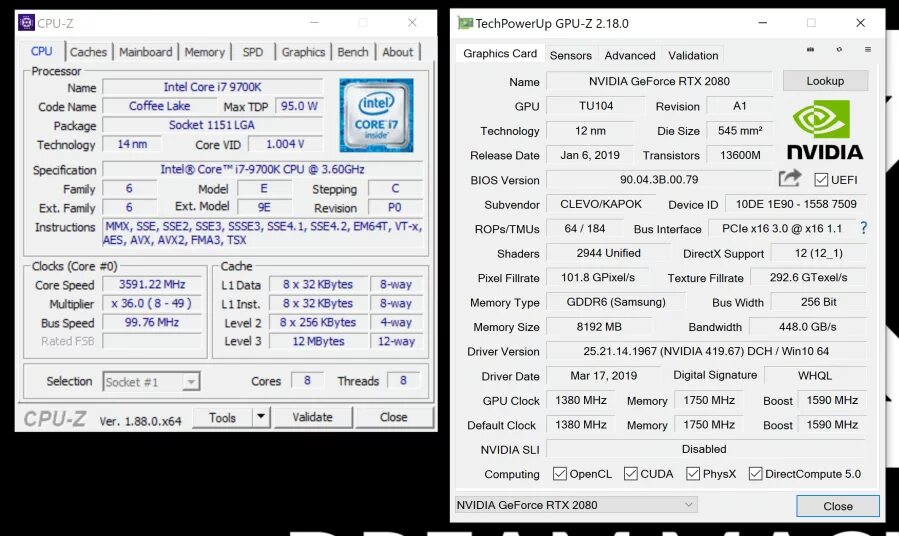This screenshot has width=899, height=536.
Task: Click the GPU-Z screenshot camera icon
Action: coord(810,50)
